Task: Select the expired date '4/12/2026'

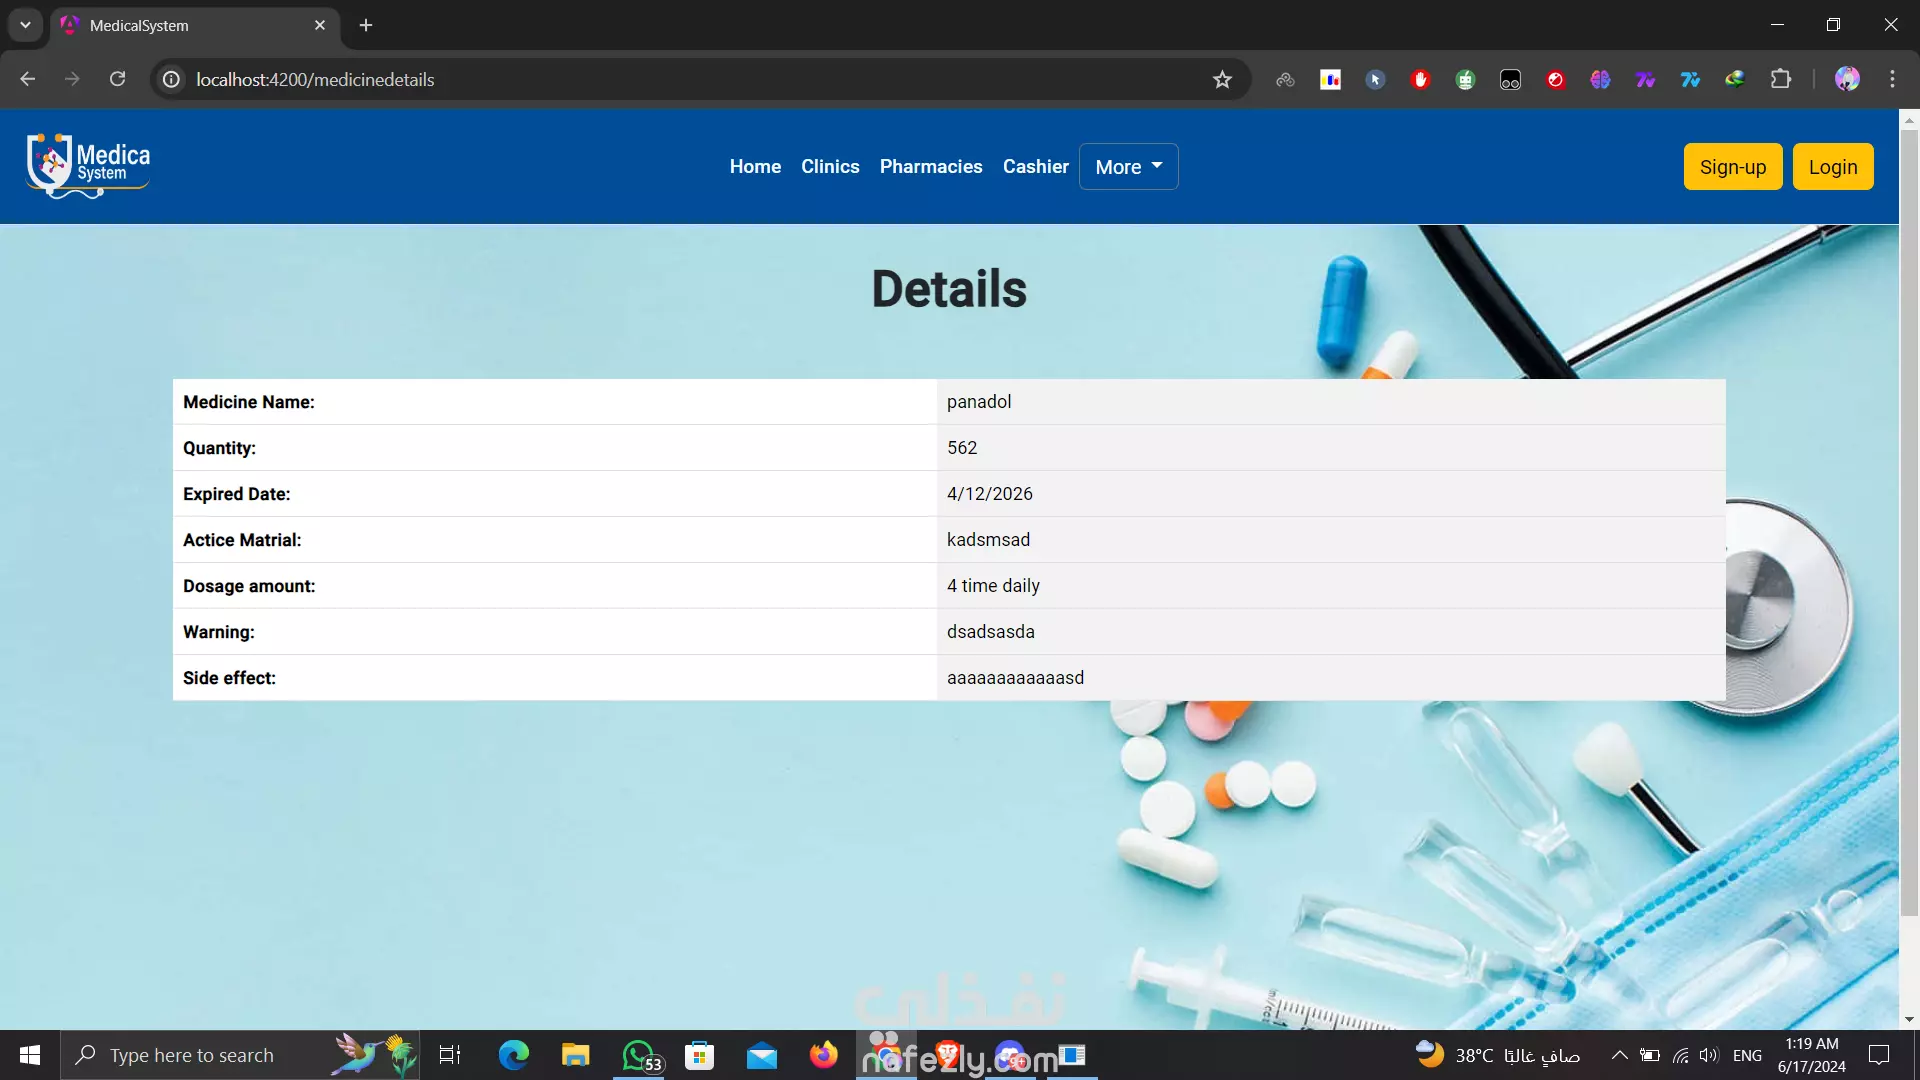Action: click(990, 494)
